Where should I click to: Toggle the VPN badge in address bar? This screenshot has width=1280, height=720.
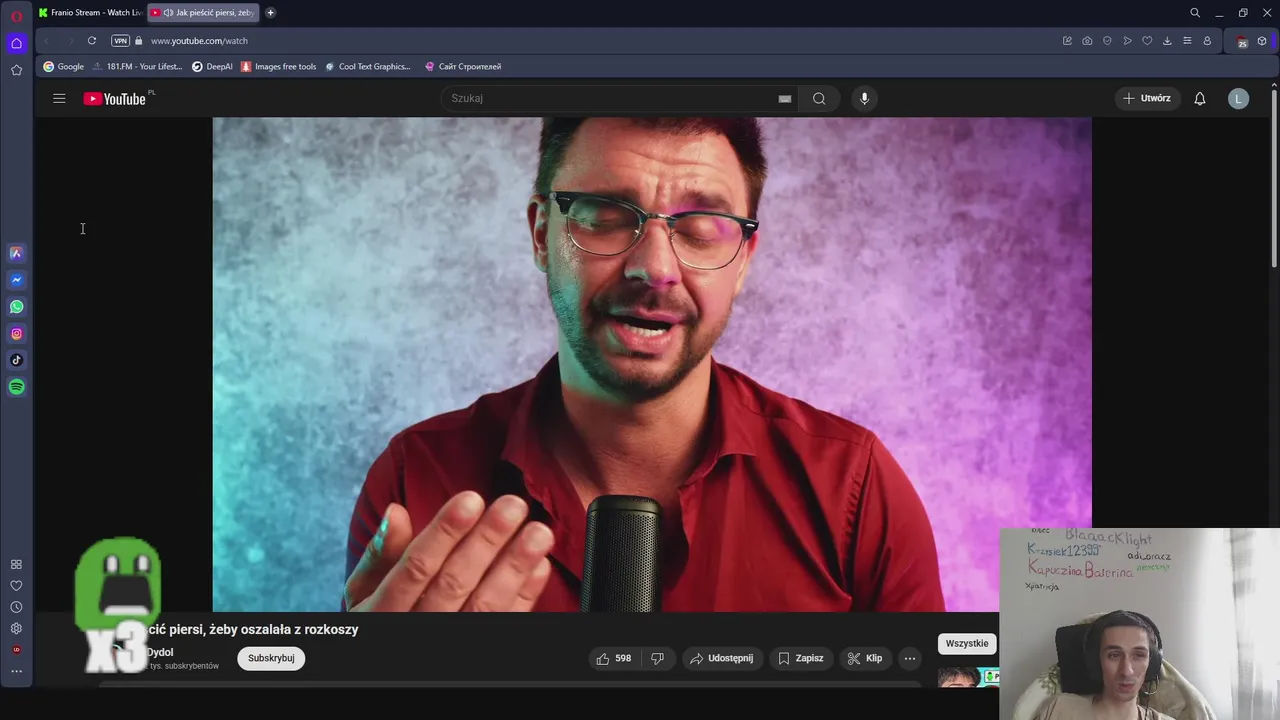coord(120,41)
